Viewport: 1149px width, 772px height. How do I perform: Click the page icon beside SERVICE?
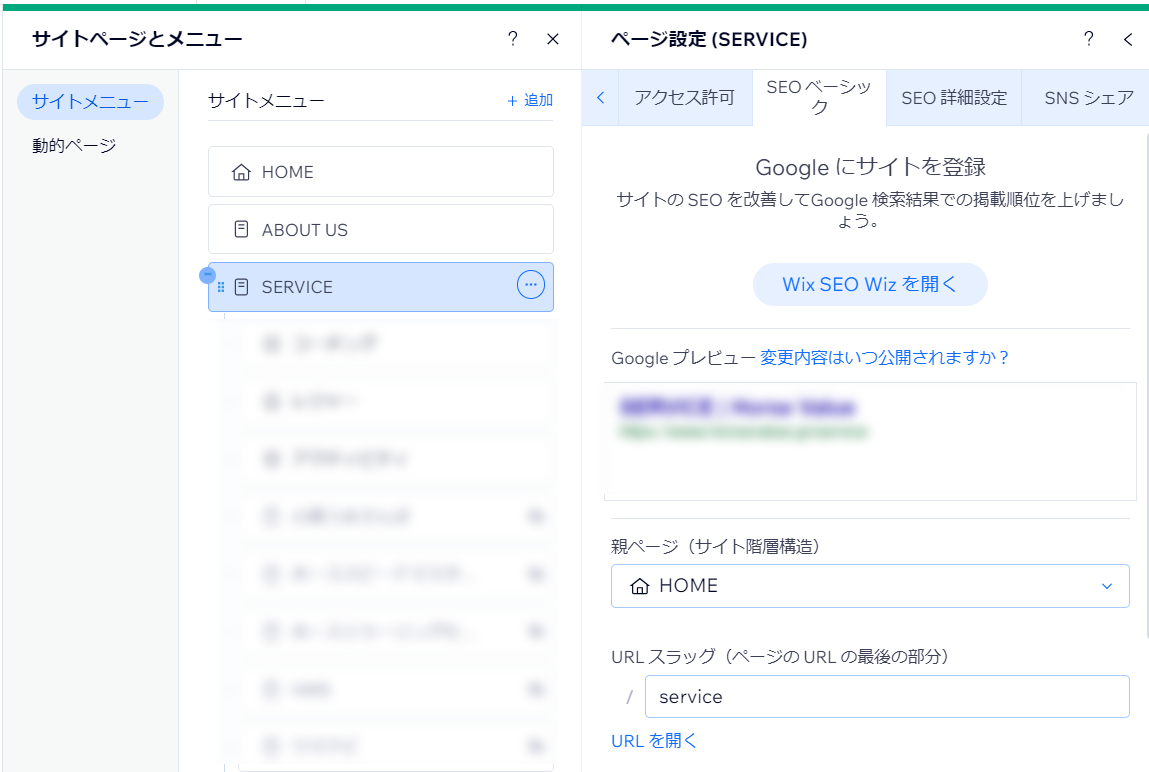pos(240,287)
